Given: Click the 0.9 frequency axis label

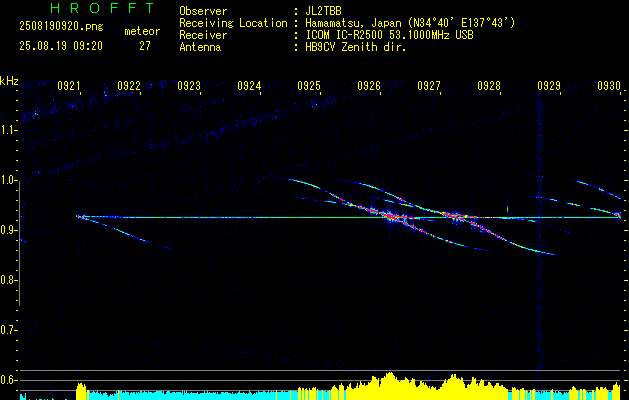Looking at the screenshot, I should pos(8,230).
